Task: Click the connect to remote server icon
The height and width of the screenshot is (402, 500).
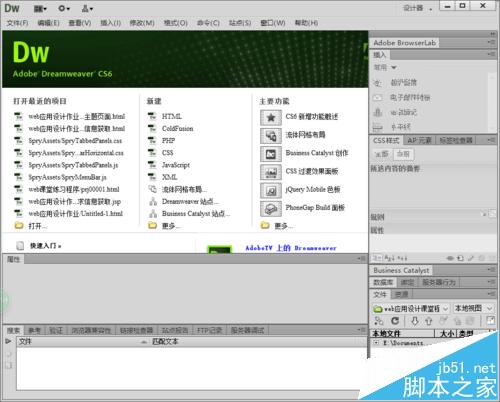Action: click(379, 321)
